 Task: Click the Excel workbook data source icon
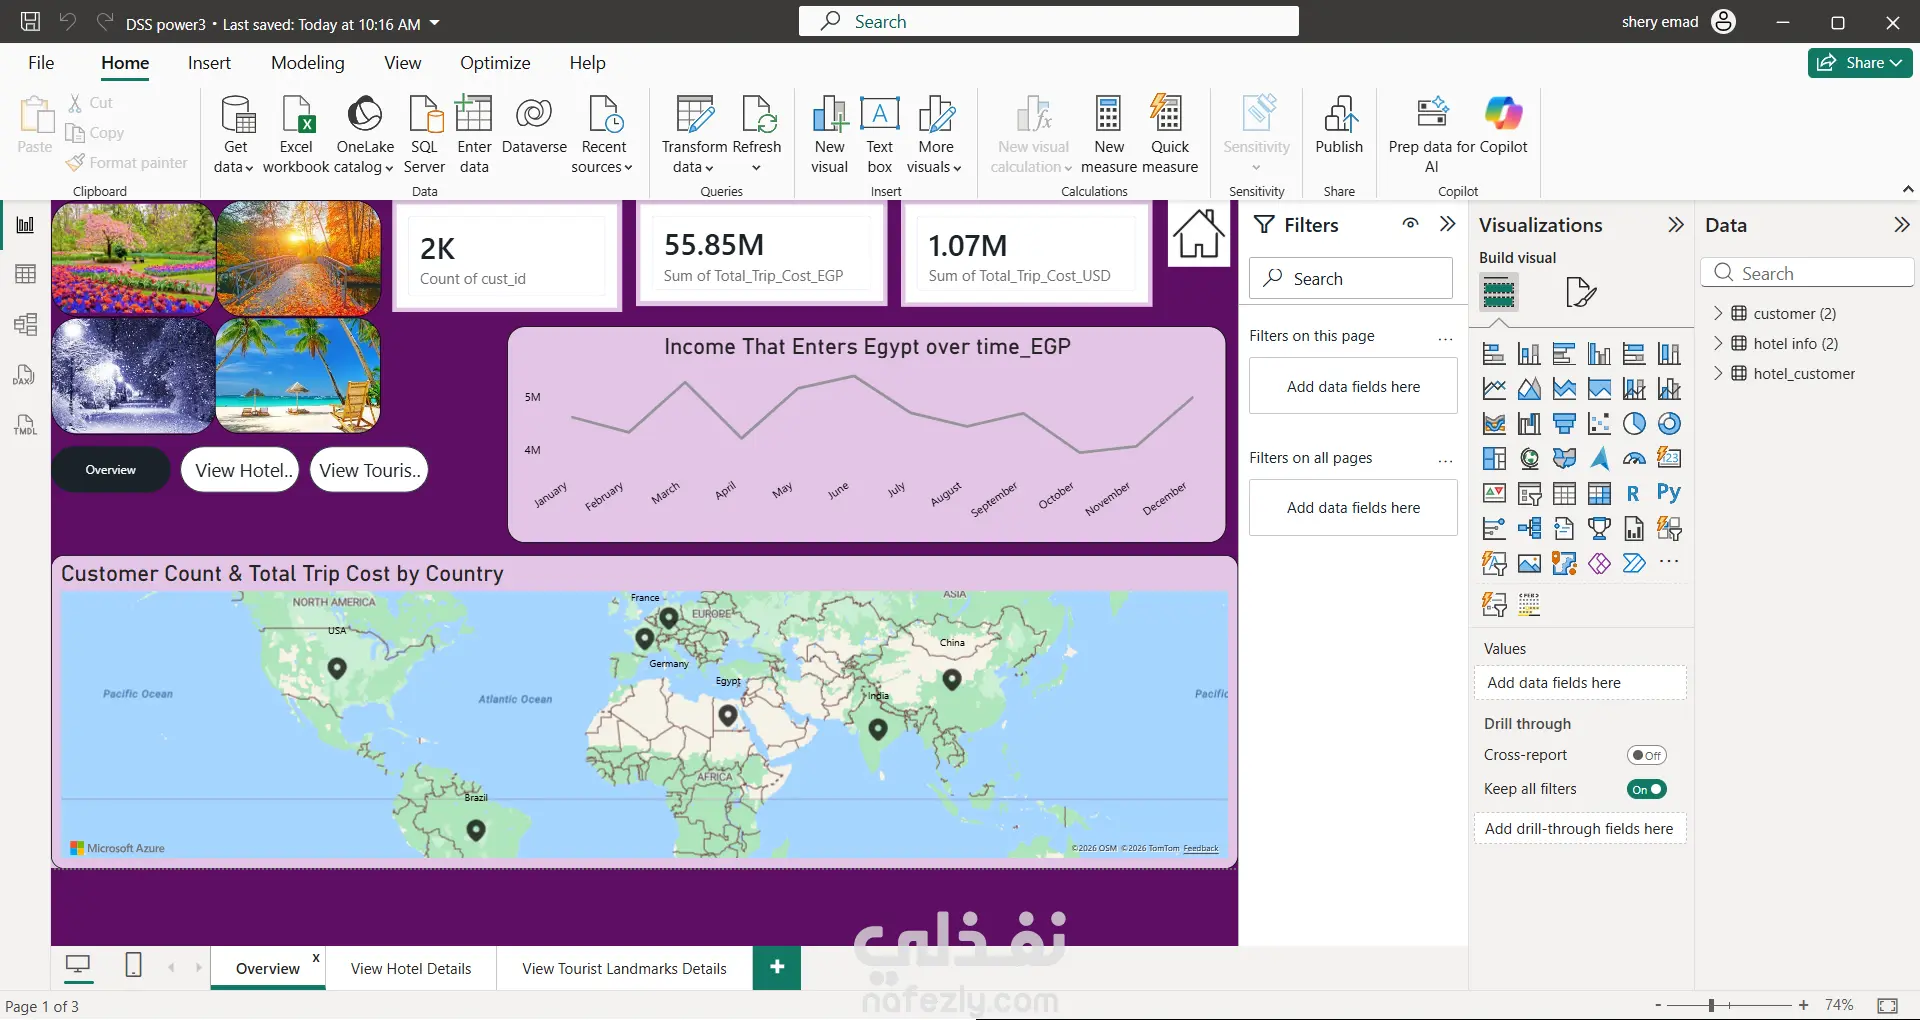(x=297, y=115)
